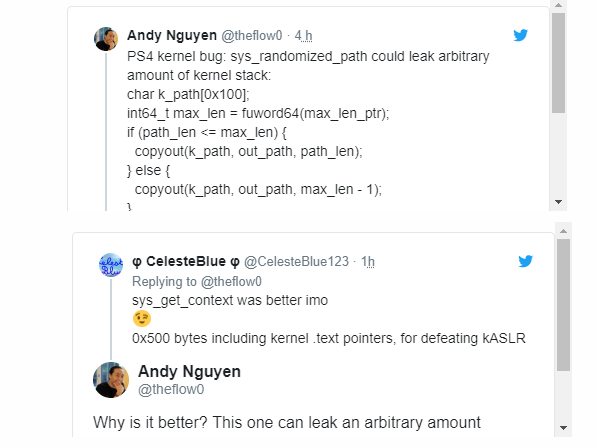
Task: Open the @CelesteBlue123 handle link
Action: tap(296, 262)
